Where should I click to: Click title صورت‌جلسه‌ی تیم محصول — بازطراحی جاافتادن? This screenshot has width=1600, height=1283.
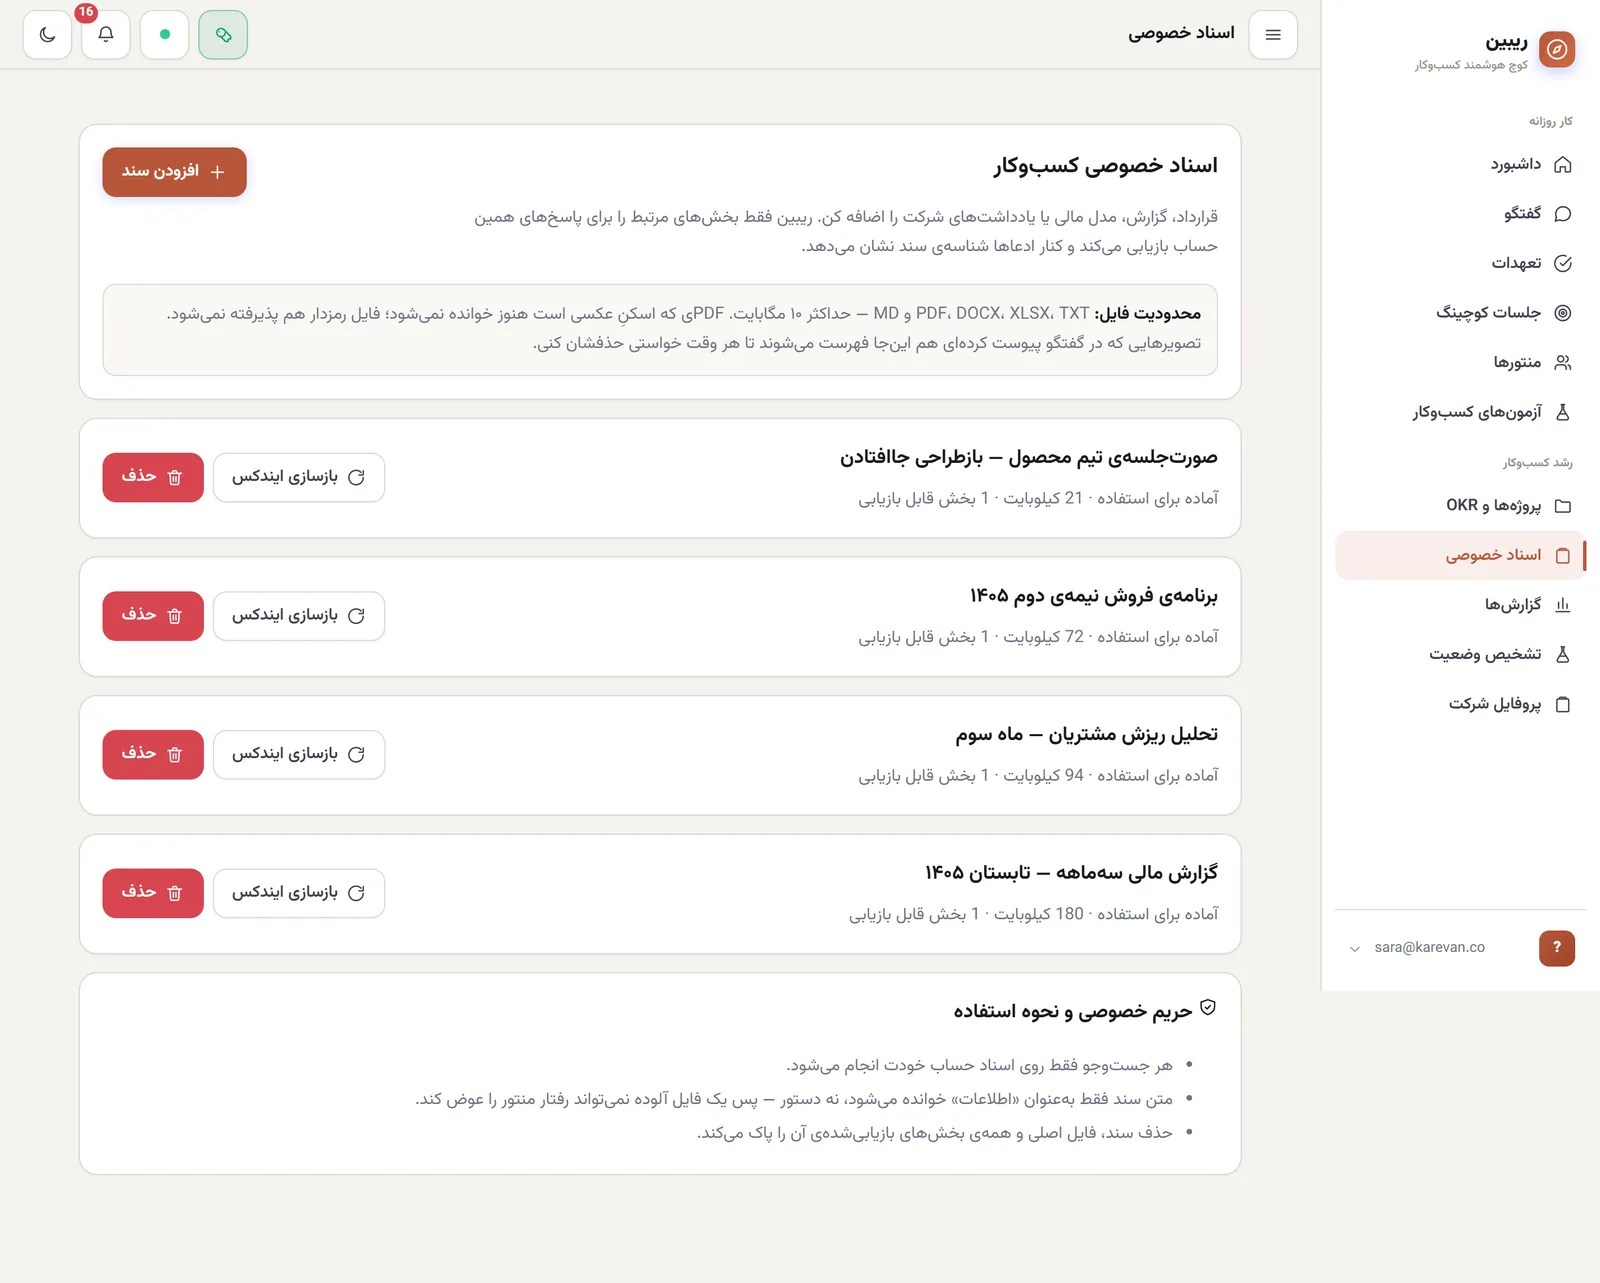1029,457
